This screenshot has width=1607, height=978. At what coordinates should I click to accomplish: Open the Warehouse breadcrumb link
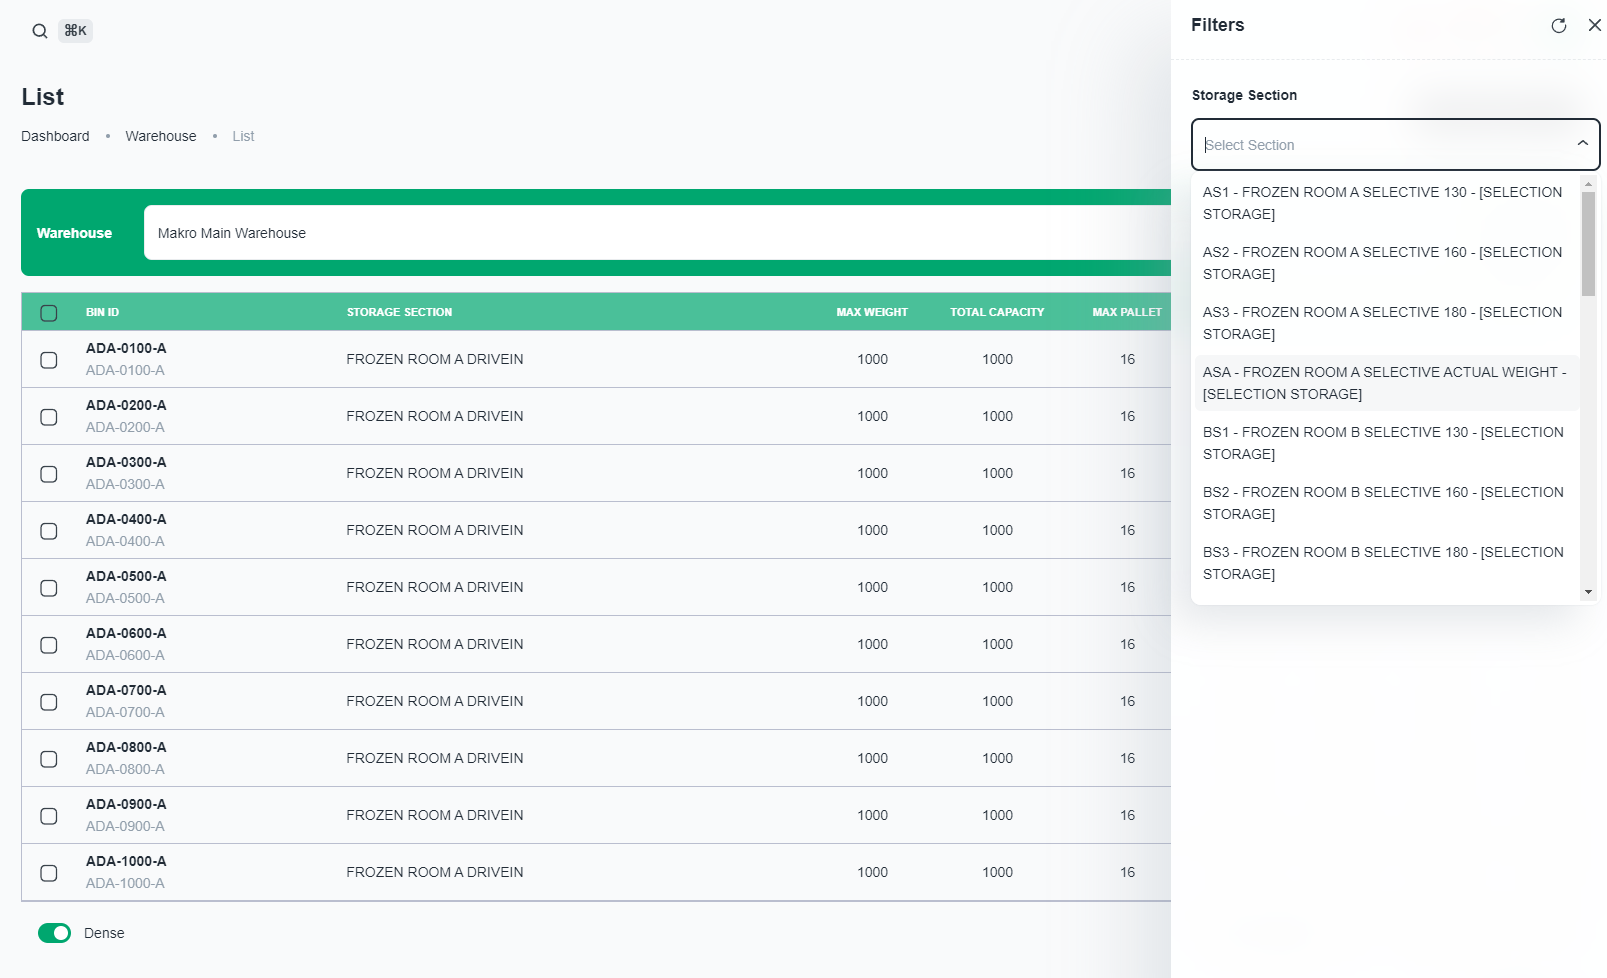point(161,136)
